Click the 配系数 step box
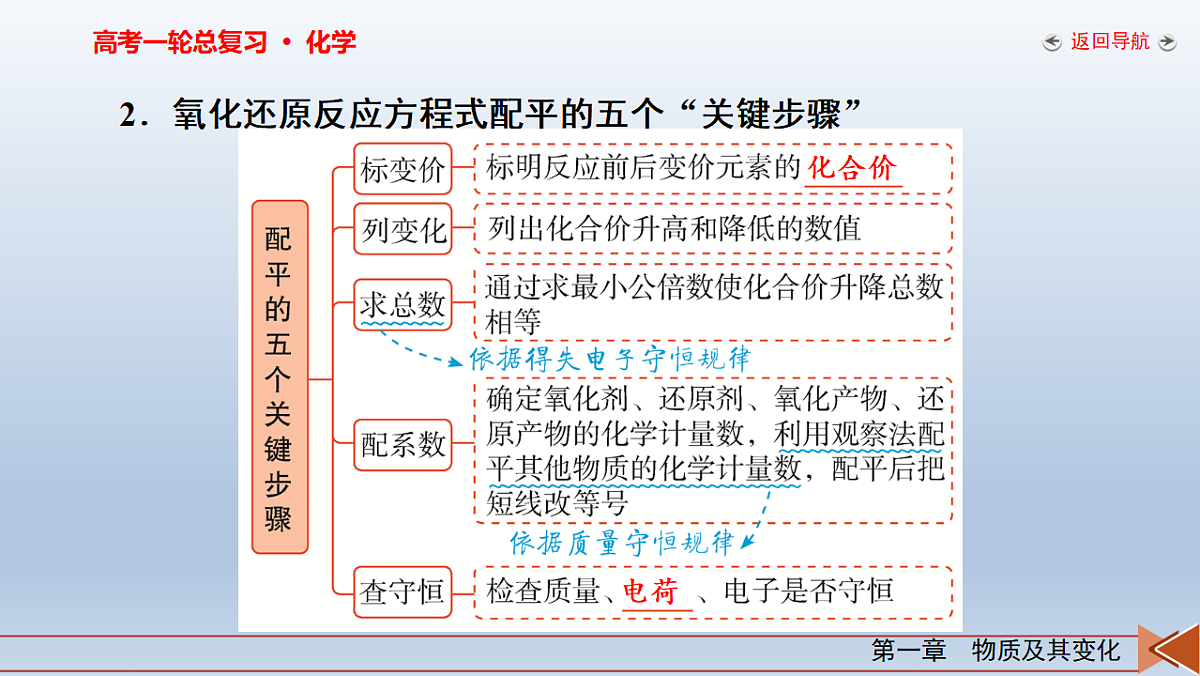Screen dimensions: 1200x676 [403, 445]
